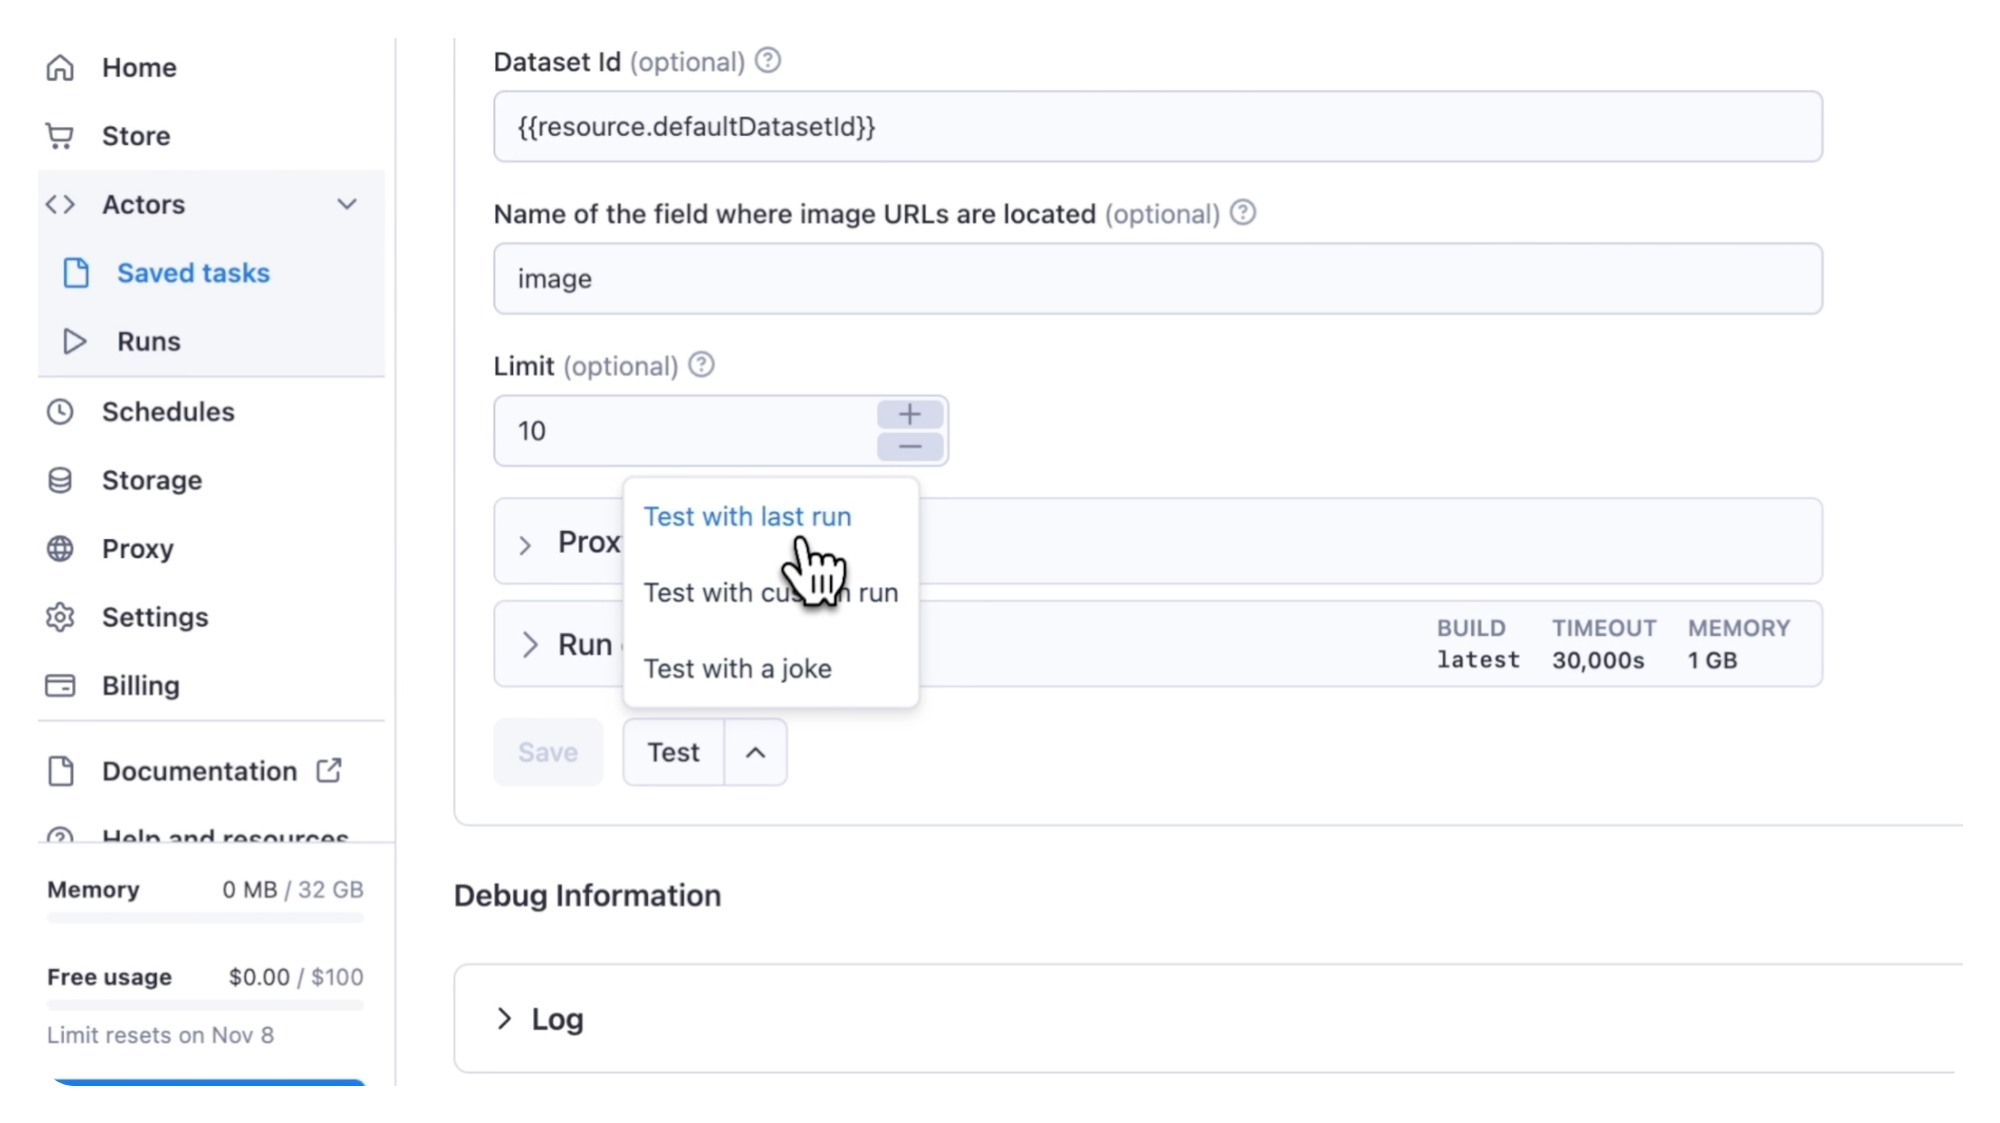This screenshot has height=1123, width=2000.
Task: Select the Actors code icon
Action: click(x=60, y=204)
